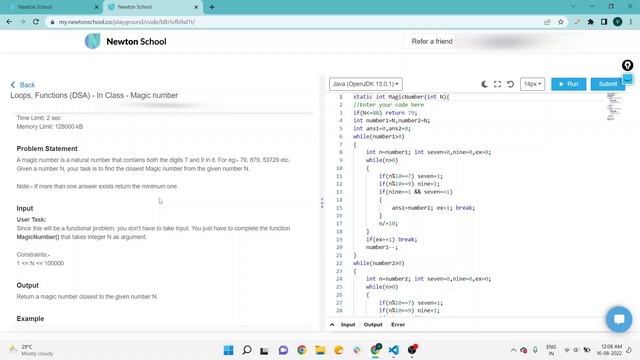Click the microphone icon in system tray
640x360 pixels.
[535, 350]
